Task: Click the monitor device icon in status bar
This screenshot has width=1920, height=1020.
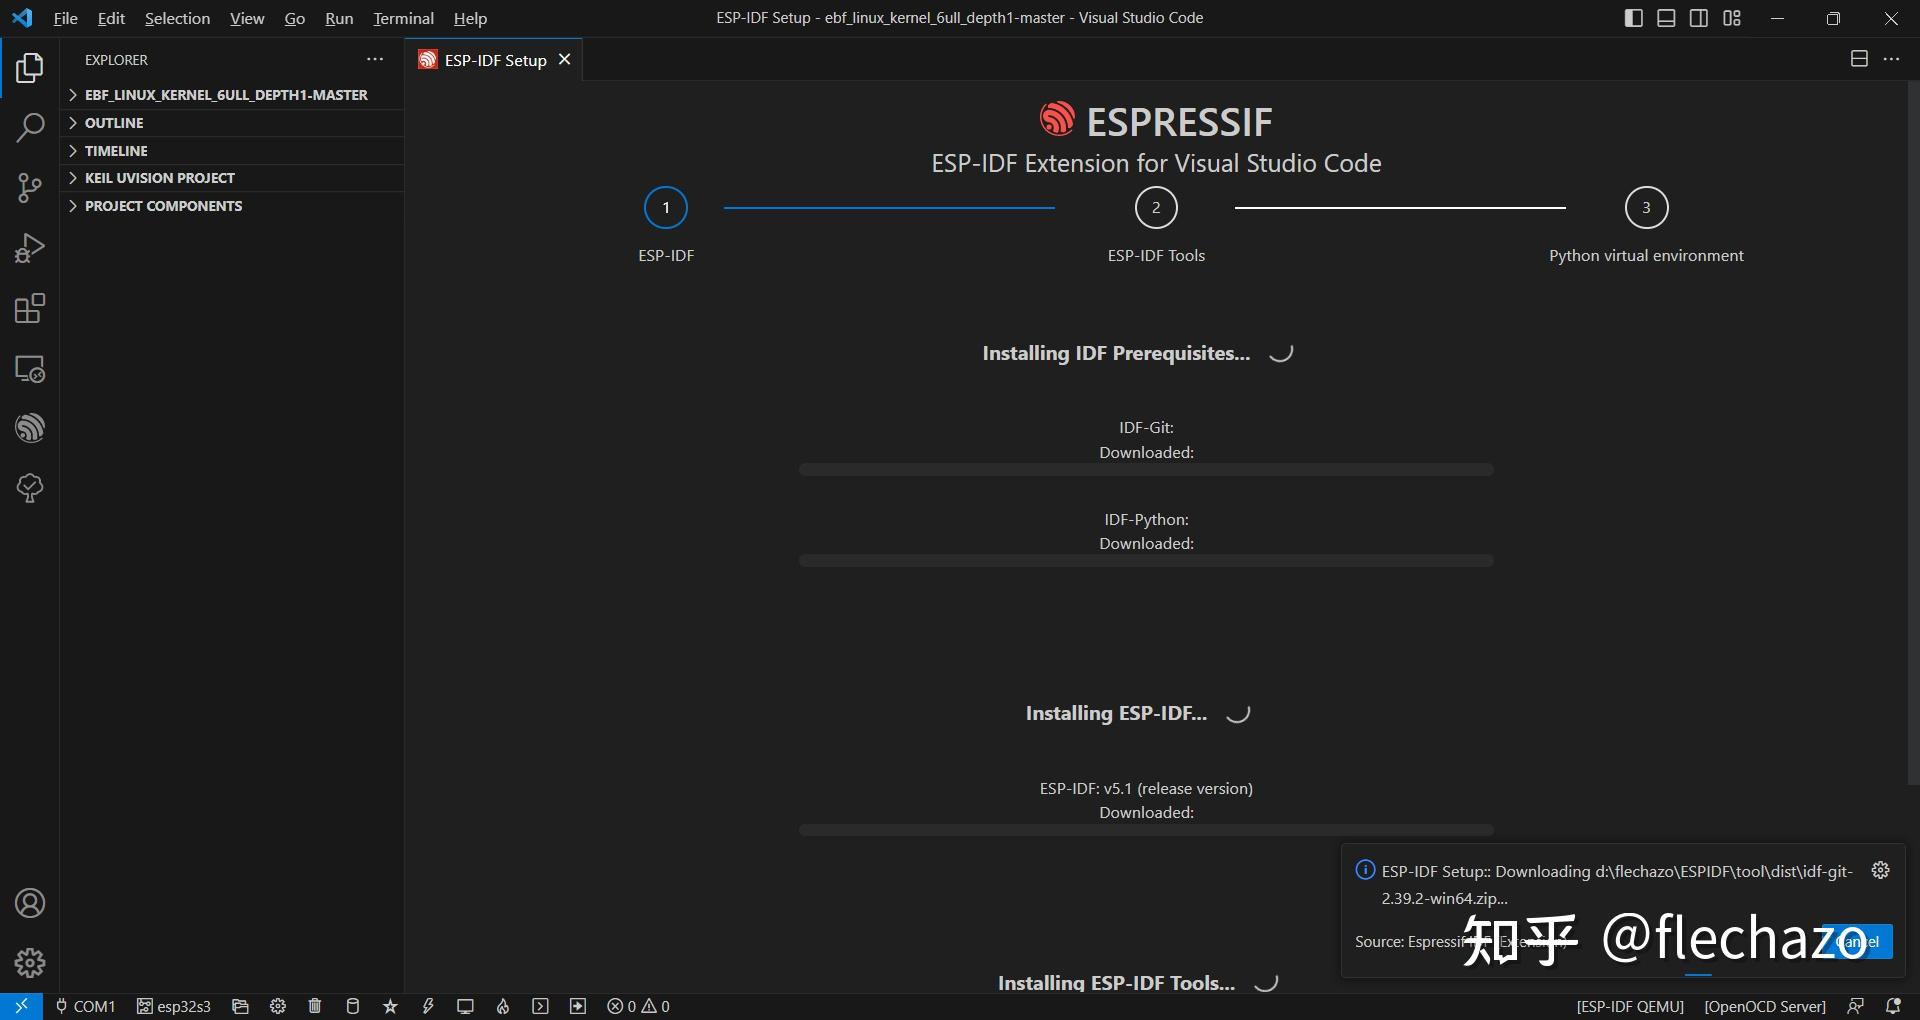Action: [x=465, y=1006]
